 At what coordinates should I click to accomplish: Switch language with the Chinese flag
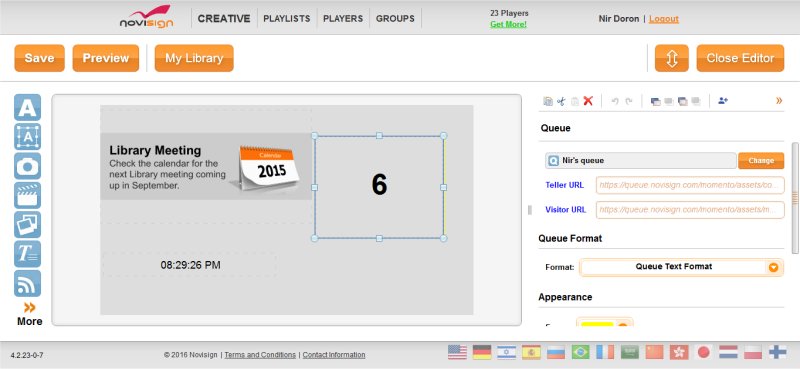tap(655, 352)
